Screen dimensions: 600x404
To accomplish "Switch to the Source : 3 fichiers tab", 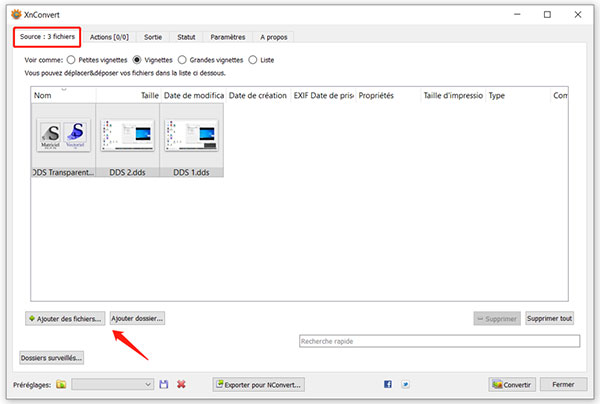I will click(47, 37).
